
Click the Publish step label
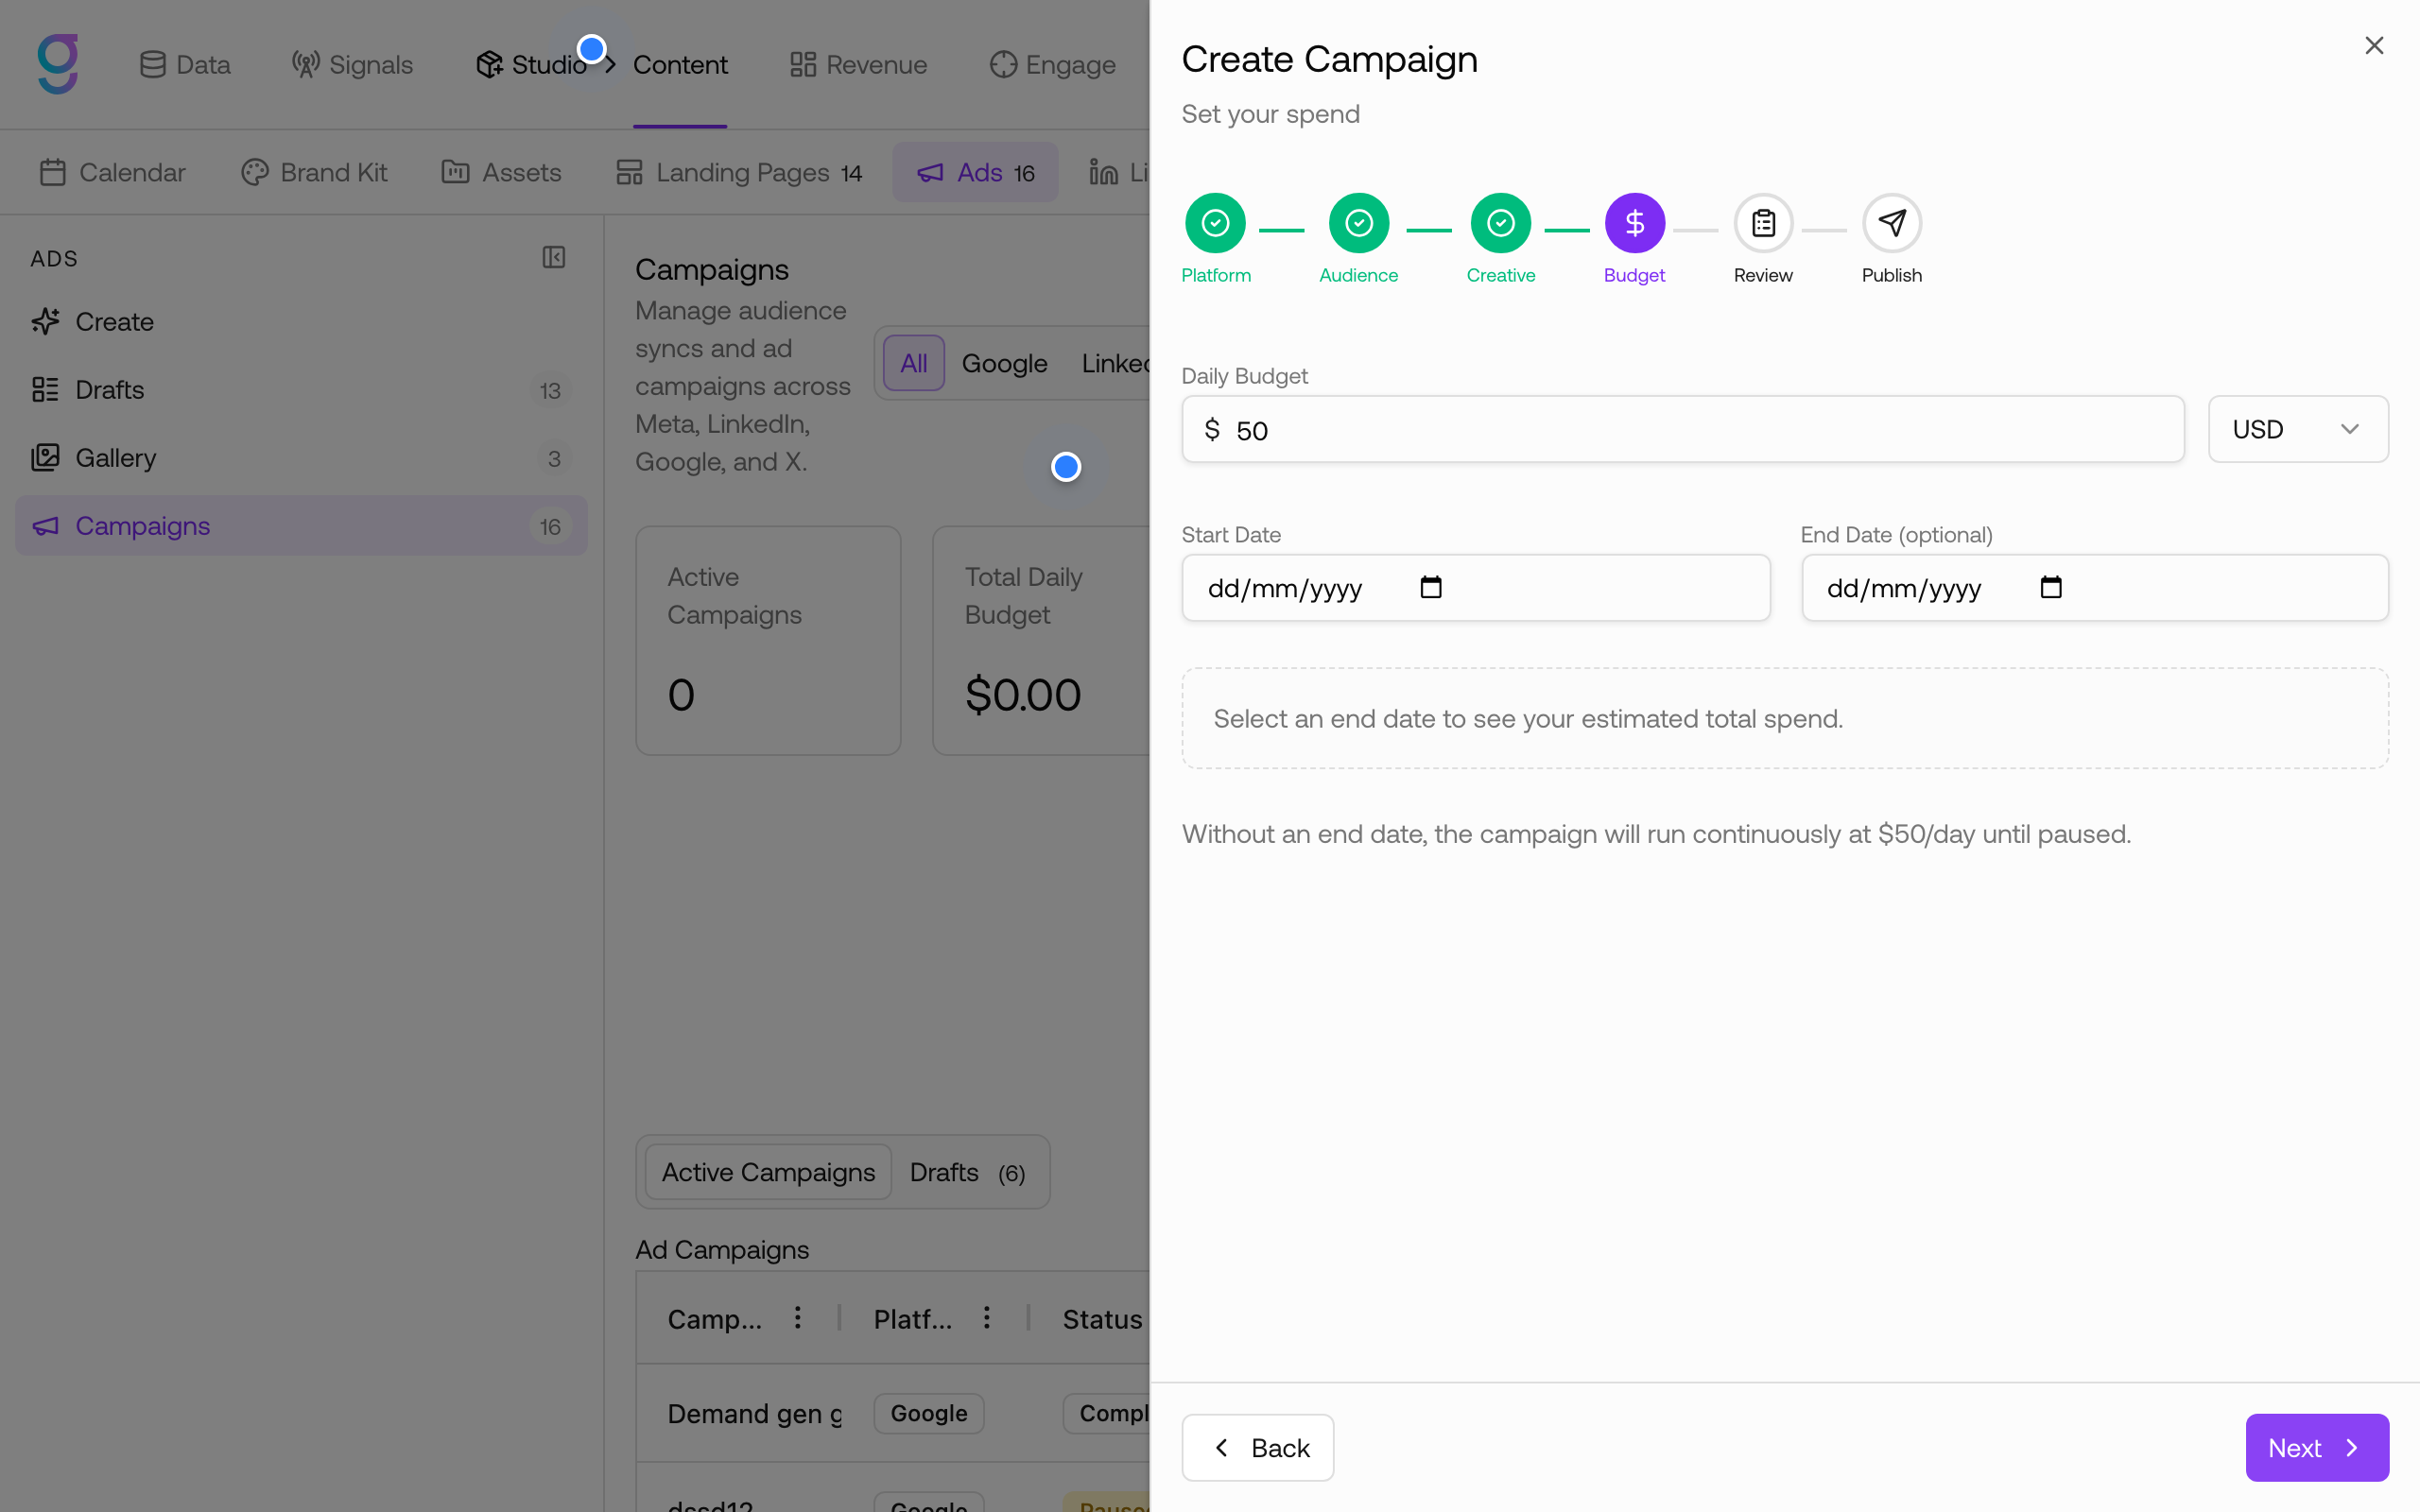coord(1891,275)
